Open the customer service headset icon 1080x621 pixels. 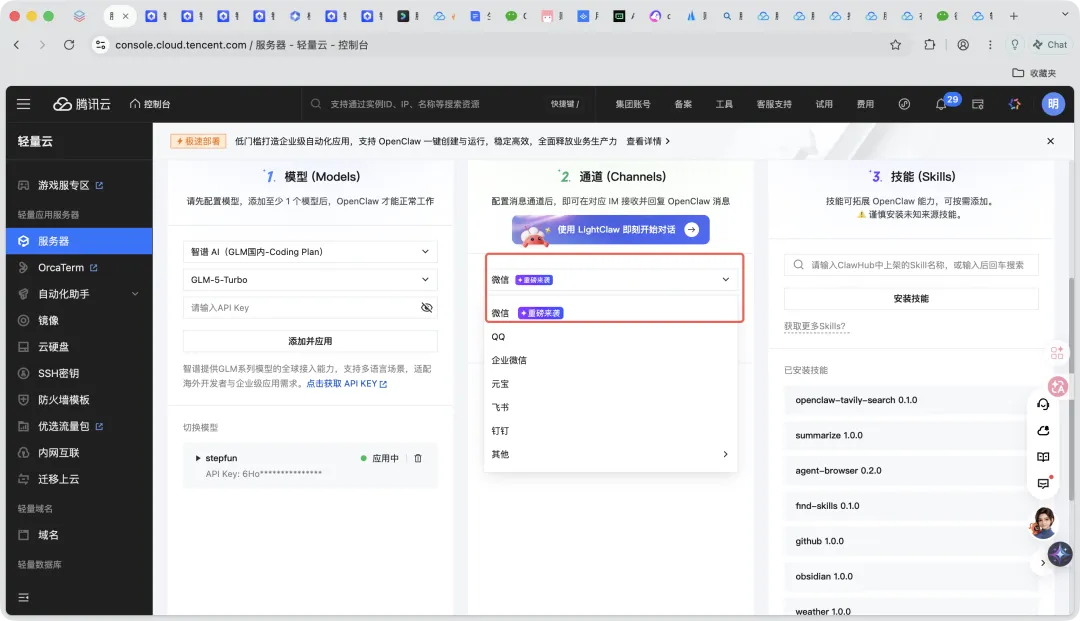pos(1043,404)
